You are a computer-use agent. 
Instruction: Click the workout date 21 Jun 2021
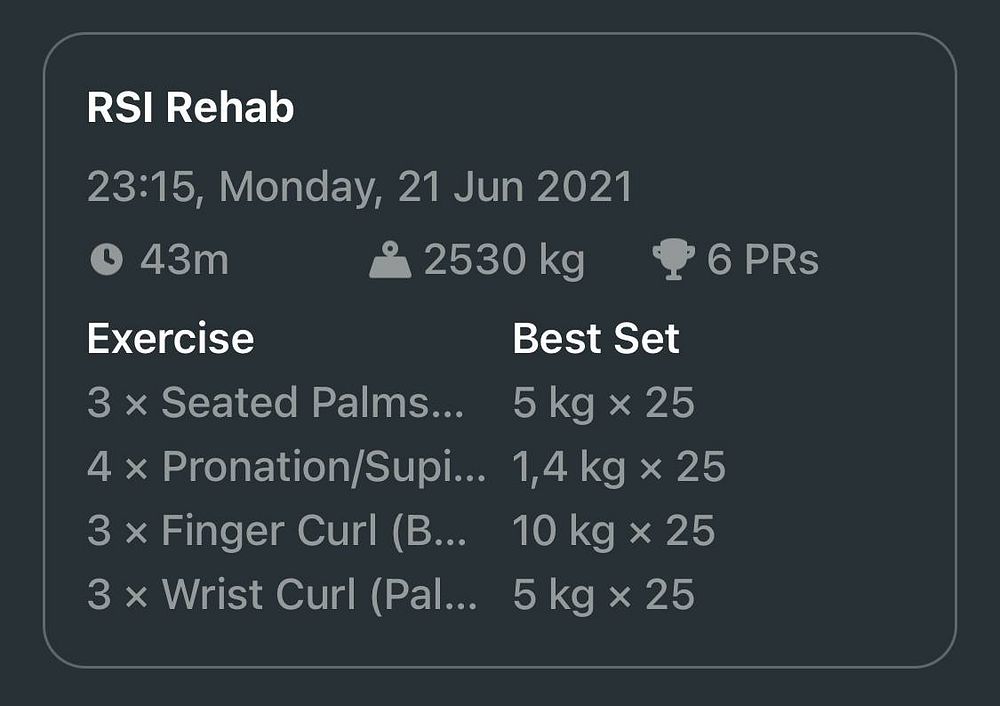click(x=515, y=187)
